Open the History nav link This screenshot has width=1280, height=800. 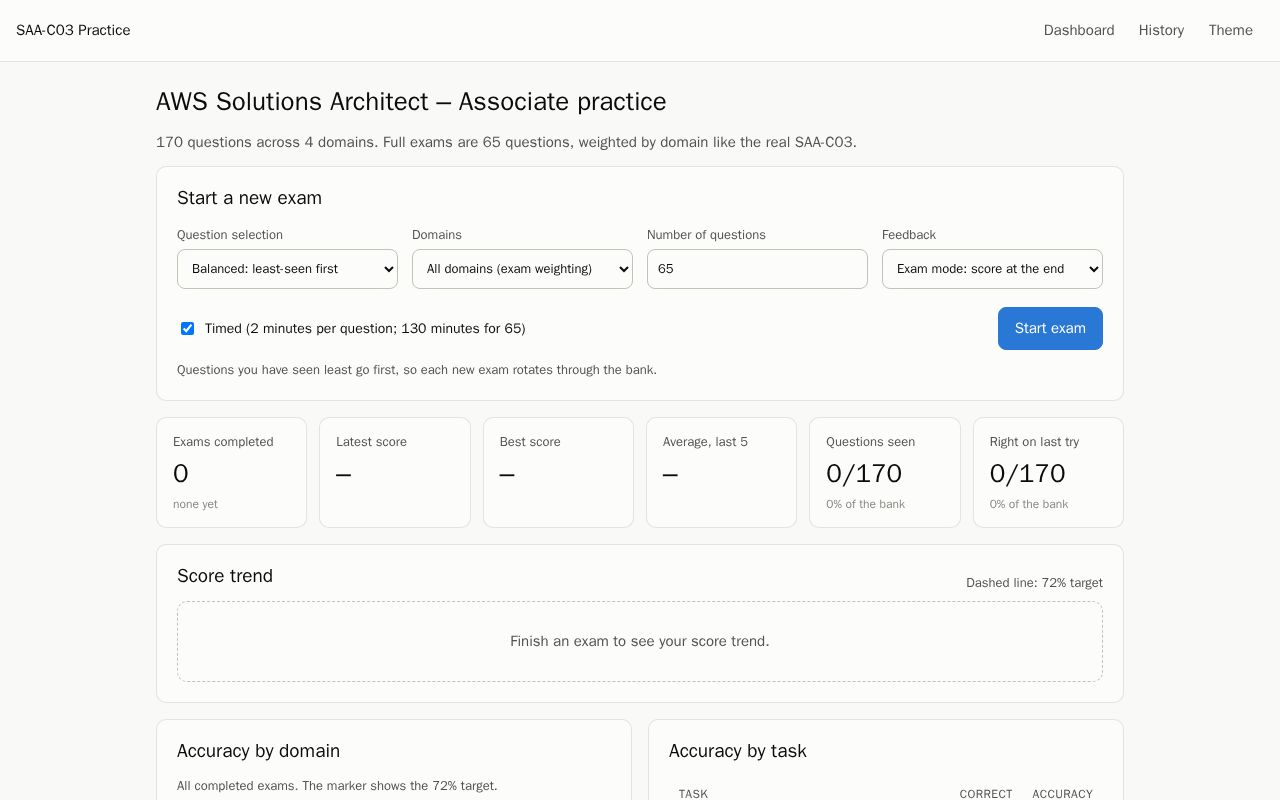pyautogui.click(x=1161, y=30)
